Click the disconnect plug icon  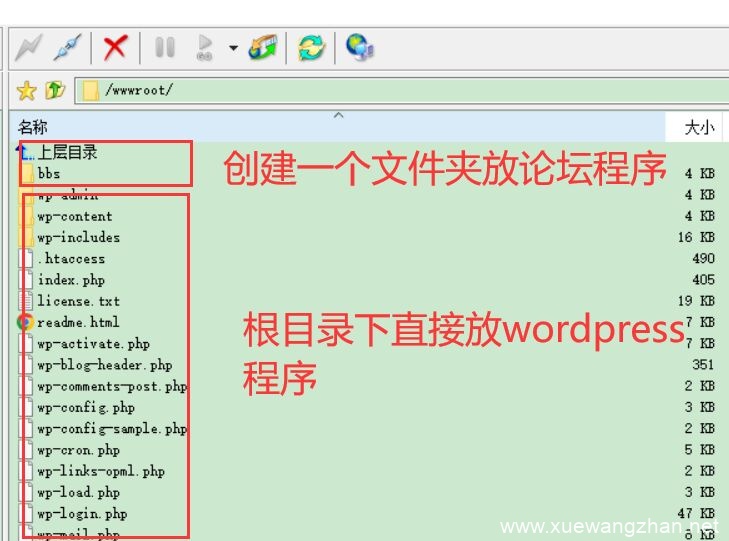[x=67, y=47]
